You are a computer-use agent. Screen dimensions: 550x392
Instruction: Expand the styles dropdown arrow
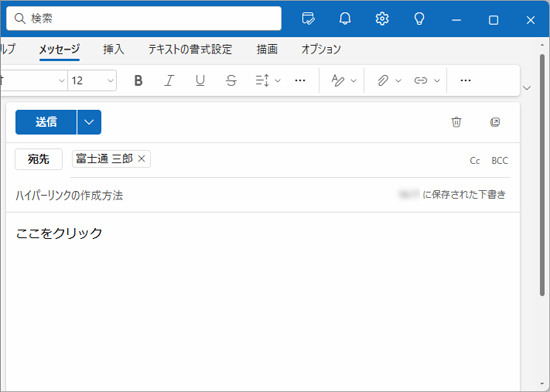354,81
